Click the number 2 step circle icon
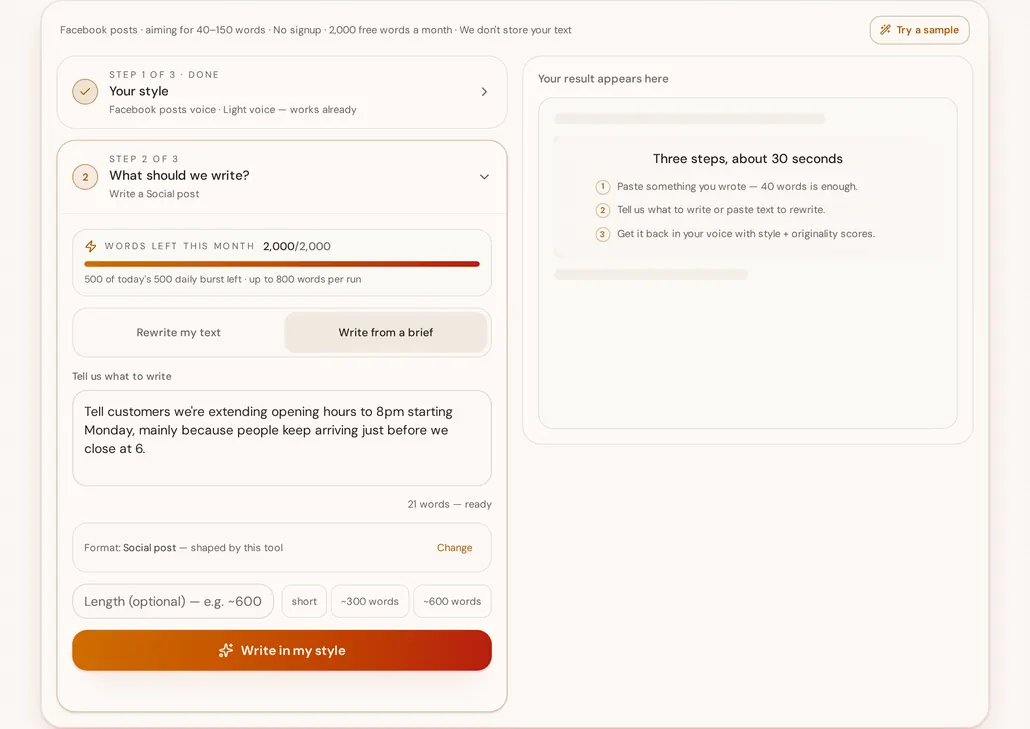 85,177
